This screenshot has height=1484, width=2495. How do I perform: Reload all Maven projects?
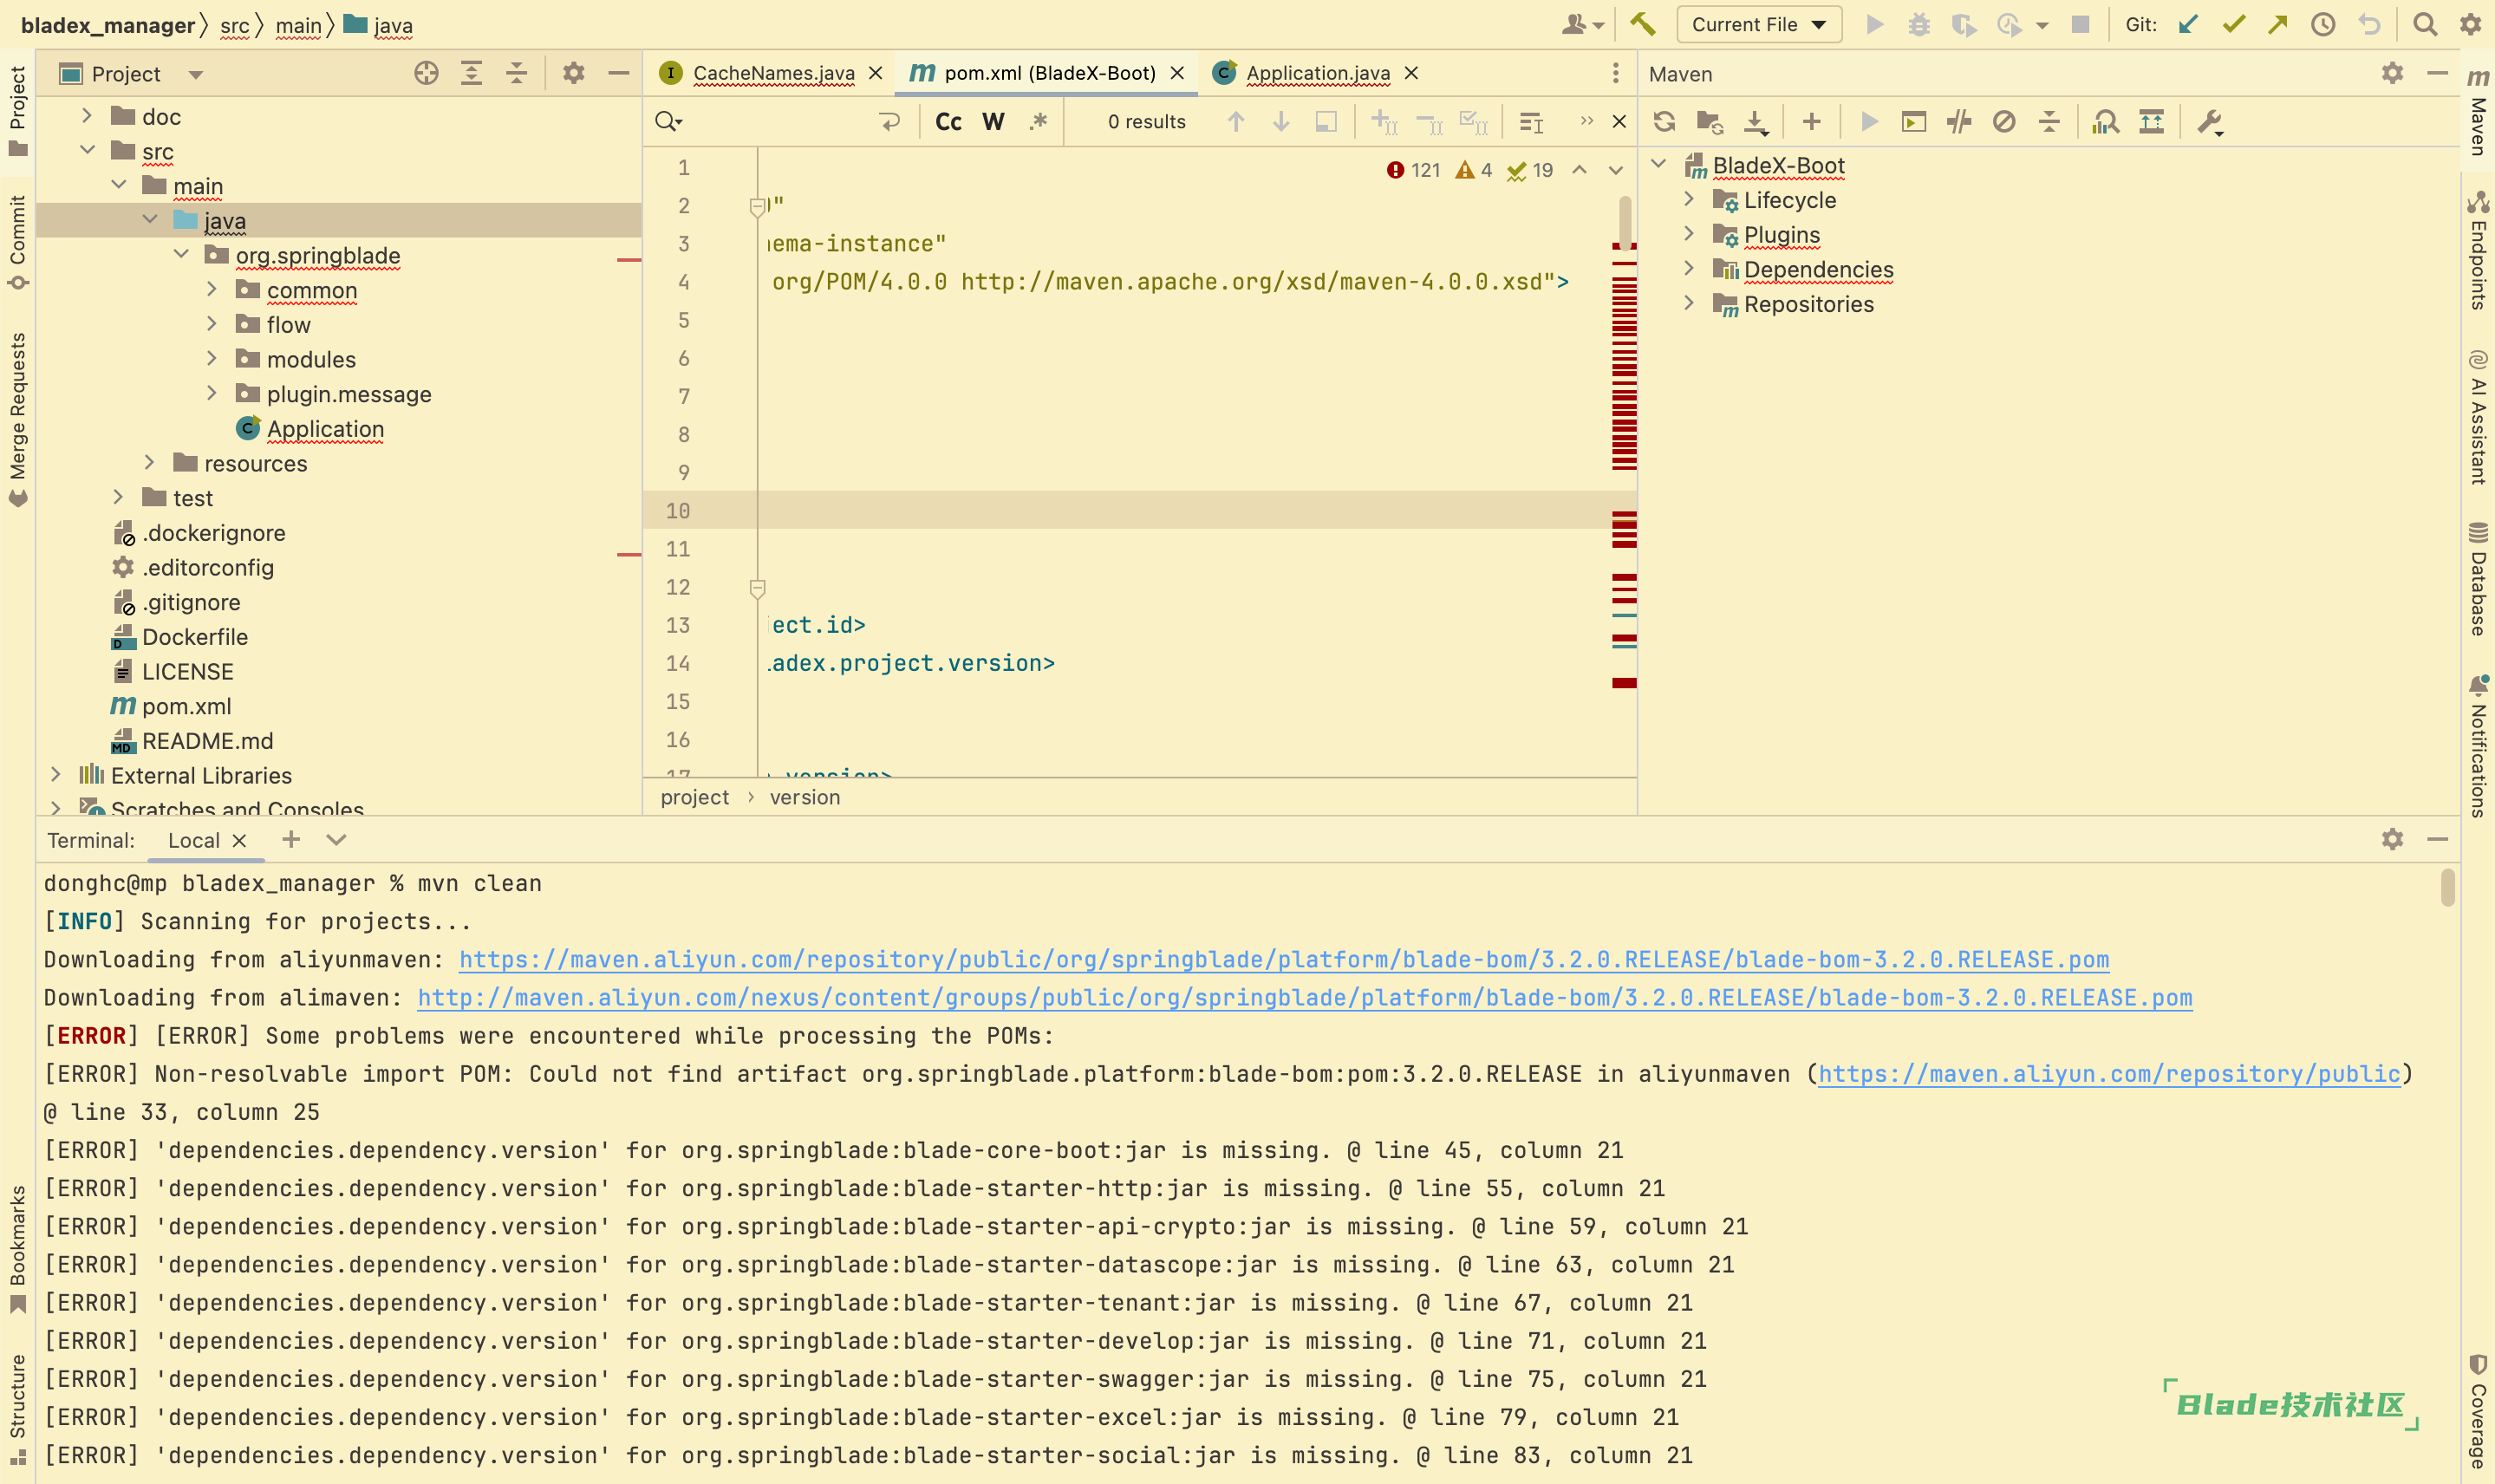click(1664, 122)
